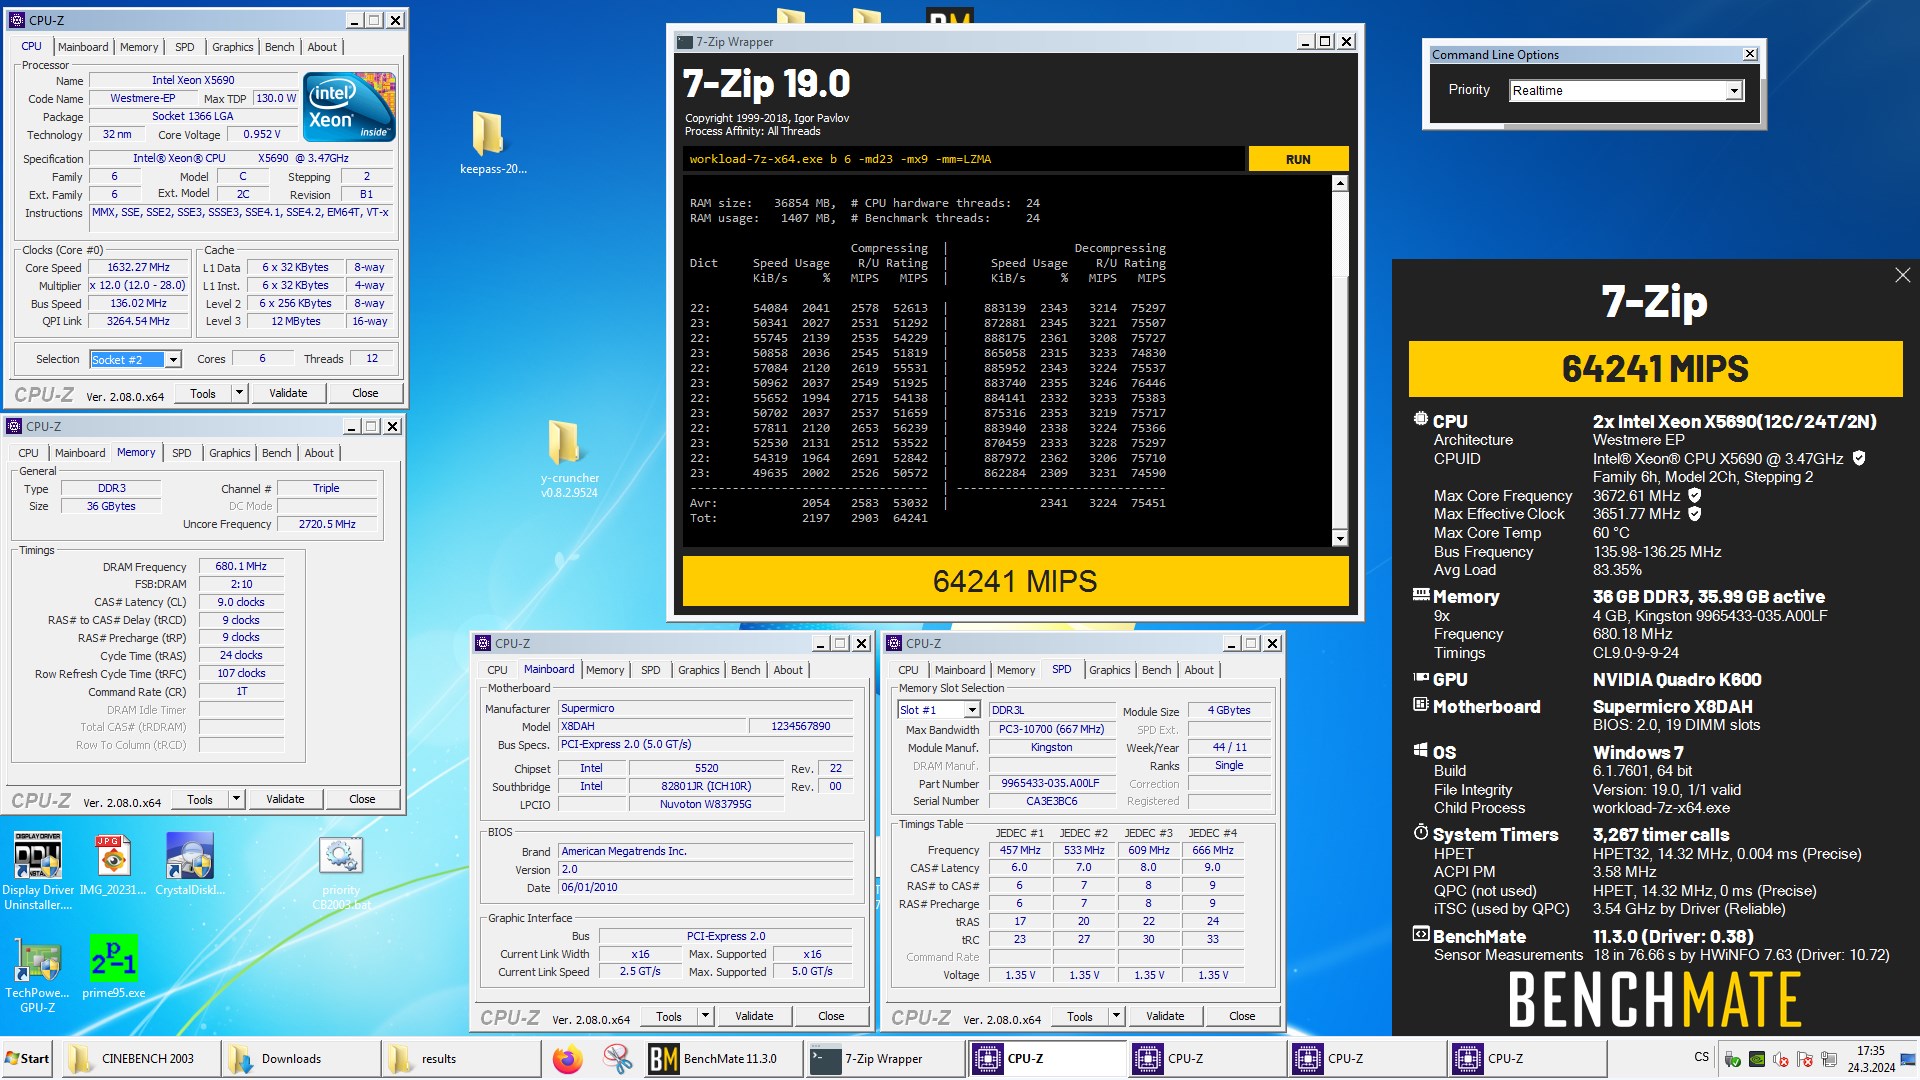Click the Nuvoton W83795G LPCIO field
Screen dimensions: 1920x1080
tap(705, 804)
